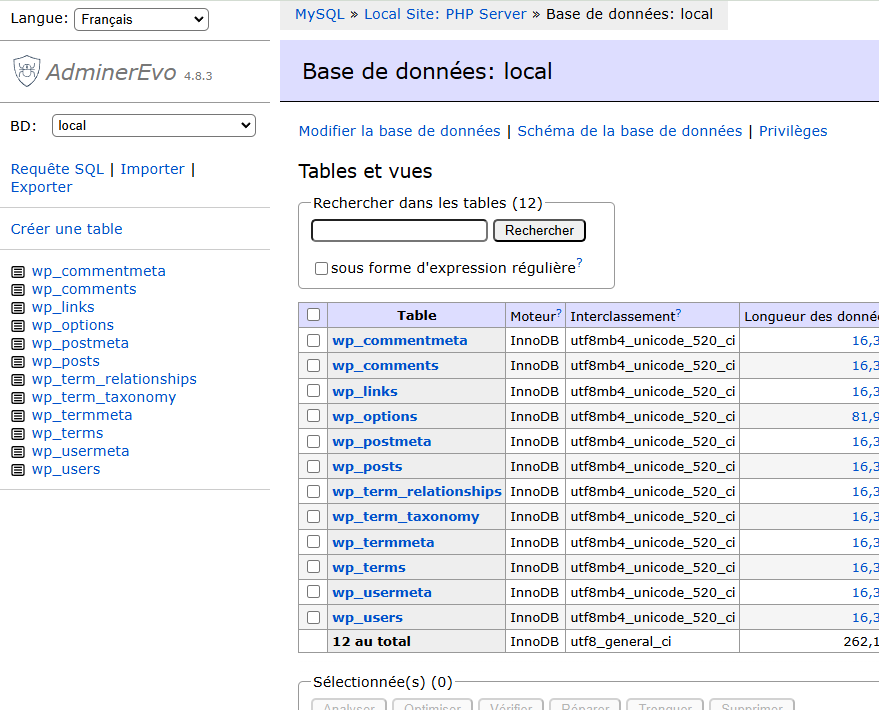Image resolution: width=879 pixels, height=710 pixels.
Task: Click the table icon next to wp_links in sidebar
Action: point(17,308)
